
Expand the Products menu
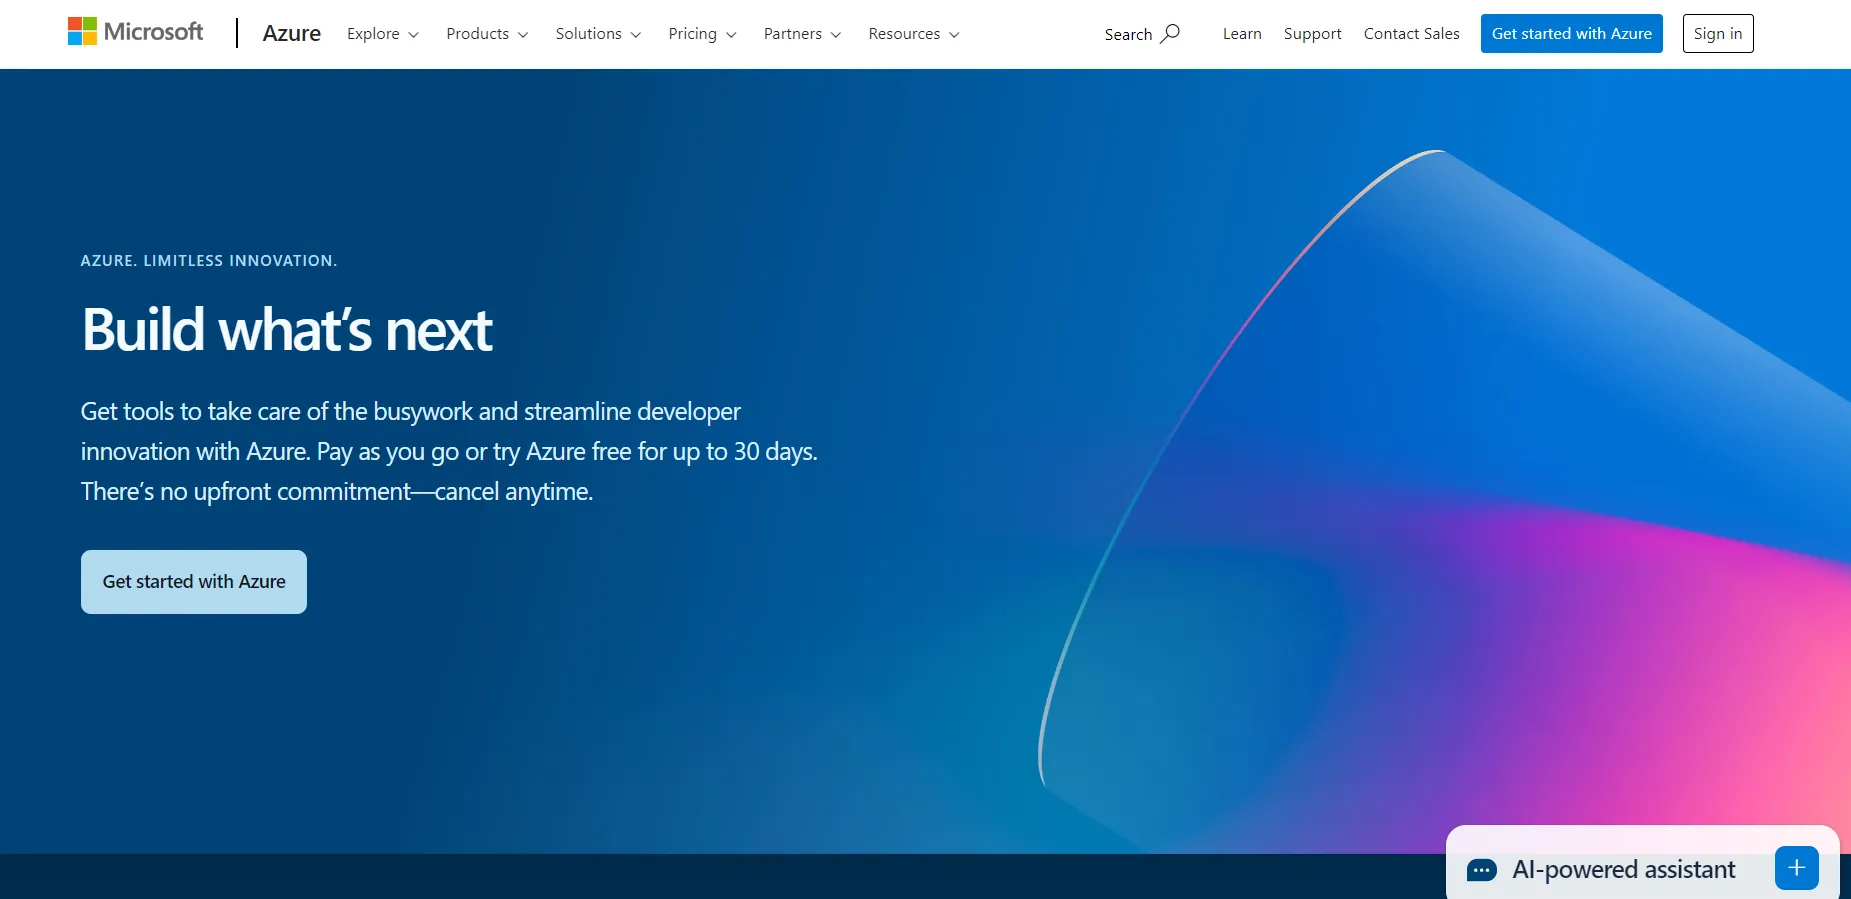(x=487, y=34)
